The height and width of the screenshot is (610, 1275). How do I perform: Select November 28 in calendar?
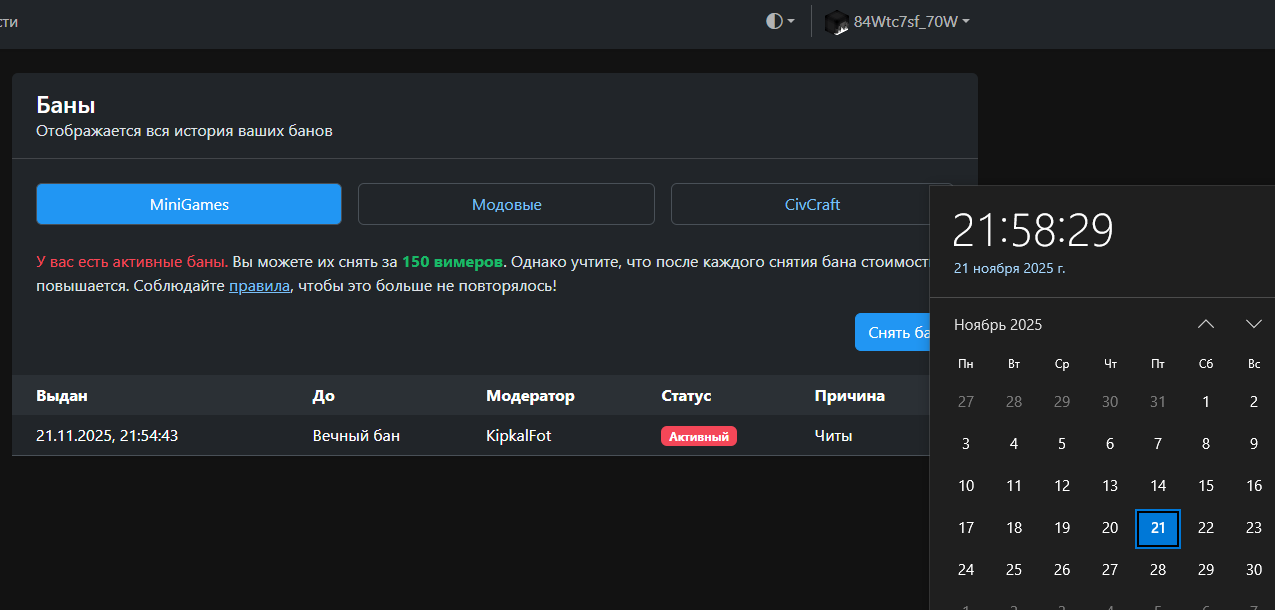click(1158, 570)
